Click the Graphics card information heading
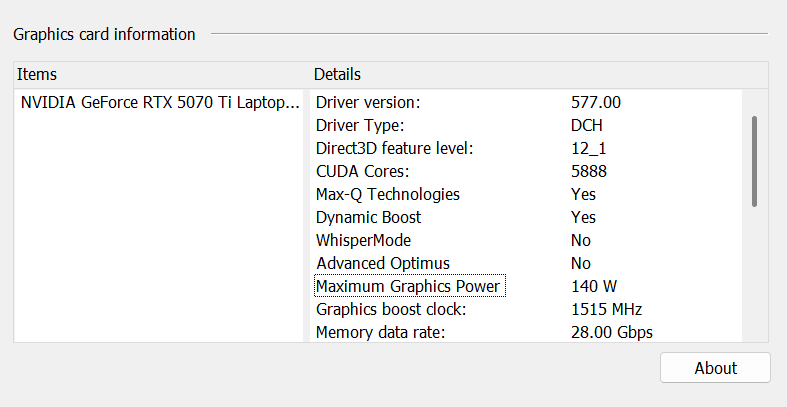 104,34
